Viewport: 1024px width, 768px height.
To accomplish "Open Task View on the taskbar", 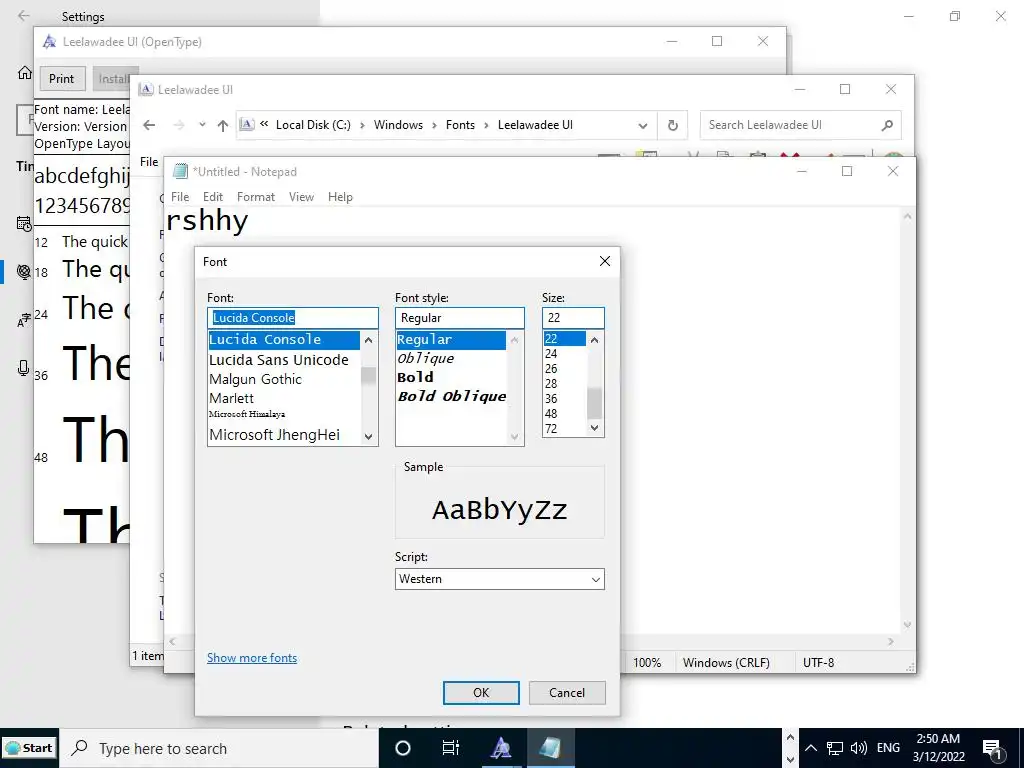I will [x=451, y=748].
